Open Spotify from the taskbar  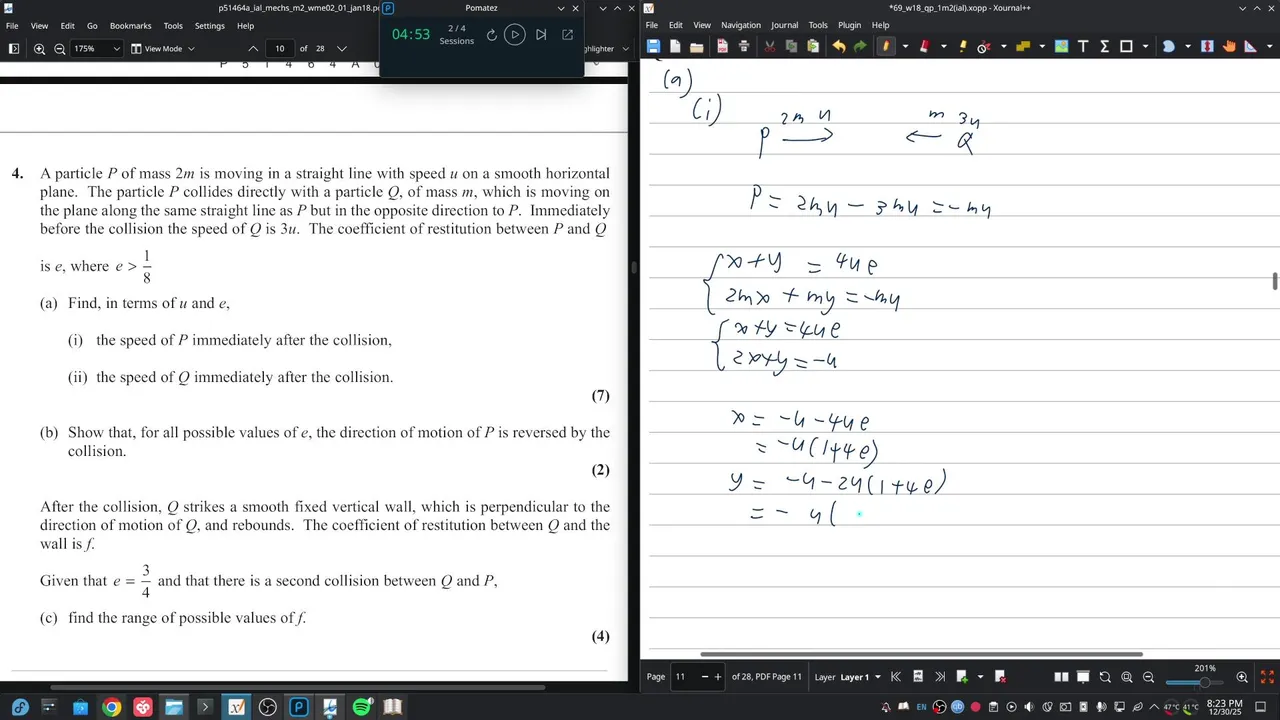click(362, 707)
